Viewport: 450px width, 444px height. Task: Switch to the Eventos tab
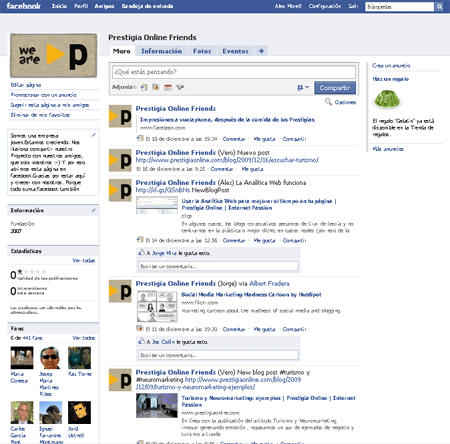click(x=235, y=51)
